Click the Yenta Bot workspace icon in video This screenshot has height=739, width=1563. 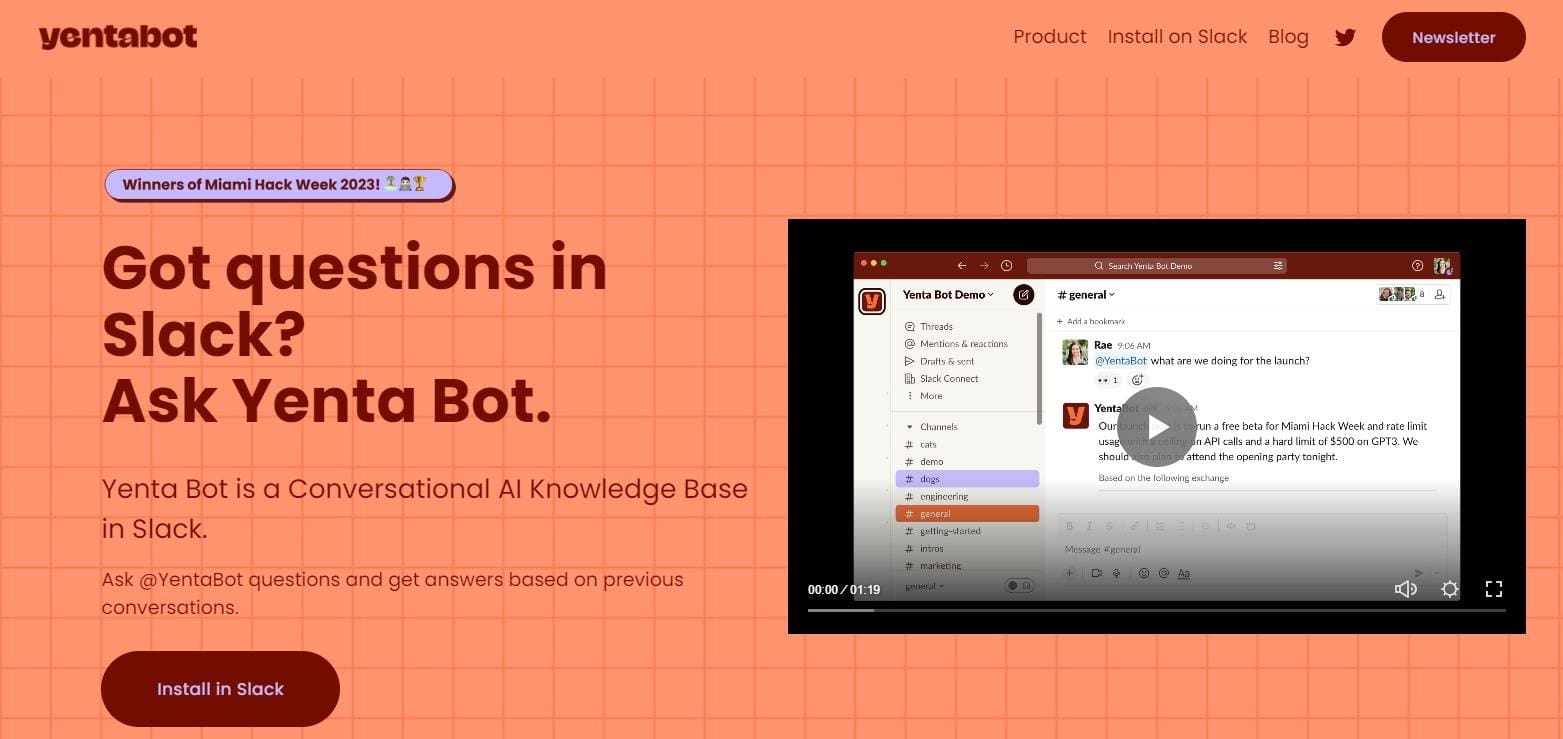point(872,301)
